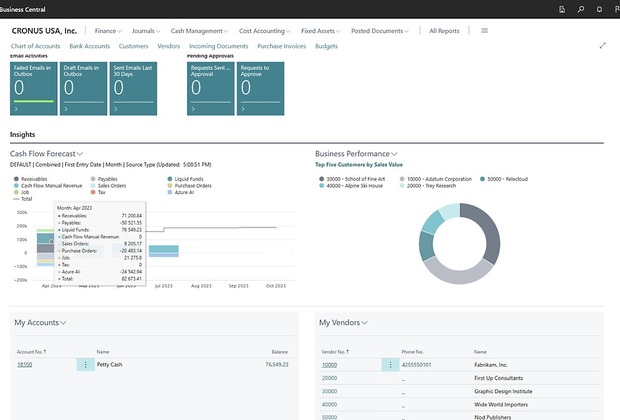Expand the Cost Accounting menu

click(x=264, y=31)
